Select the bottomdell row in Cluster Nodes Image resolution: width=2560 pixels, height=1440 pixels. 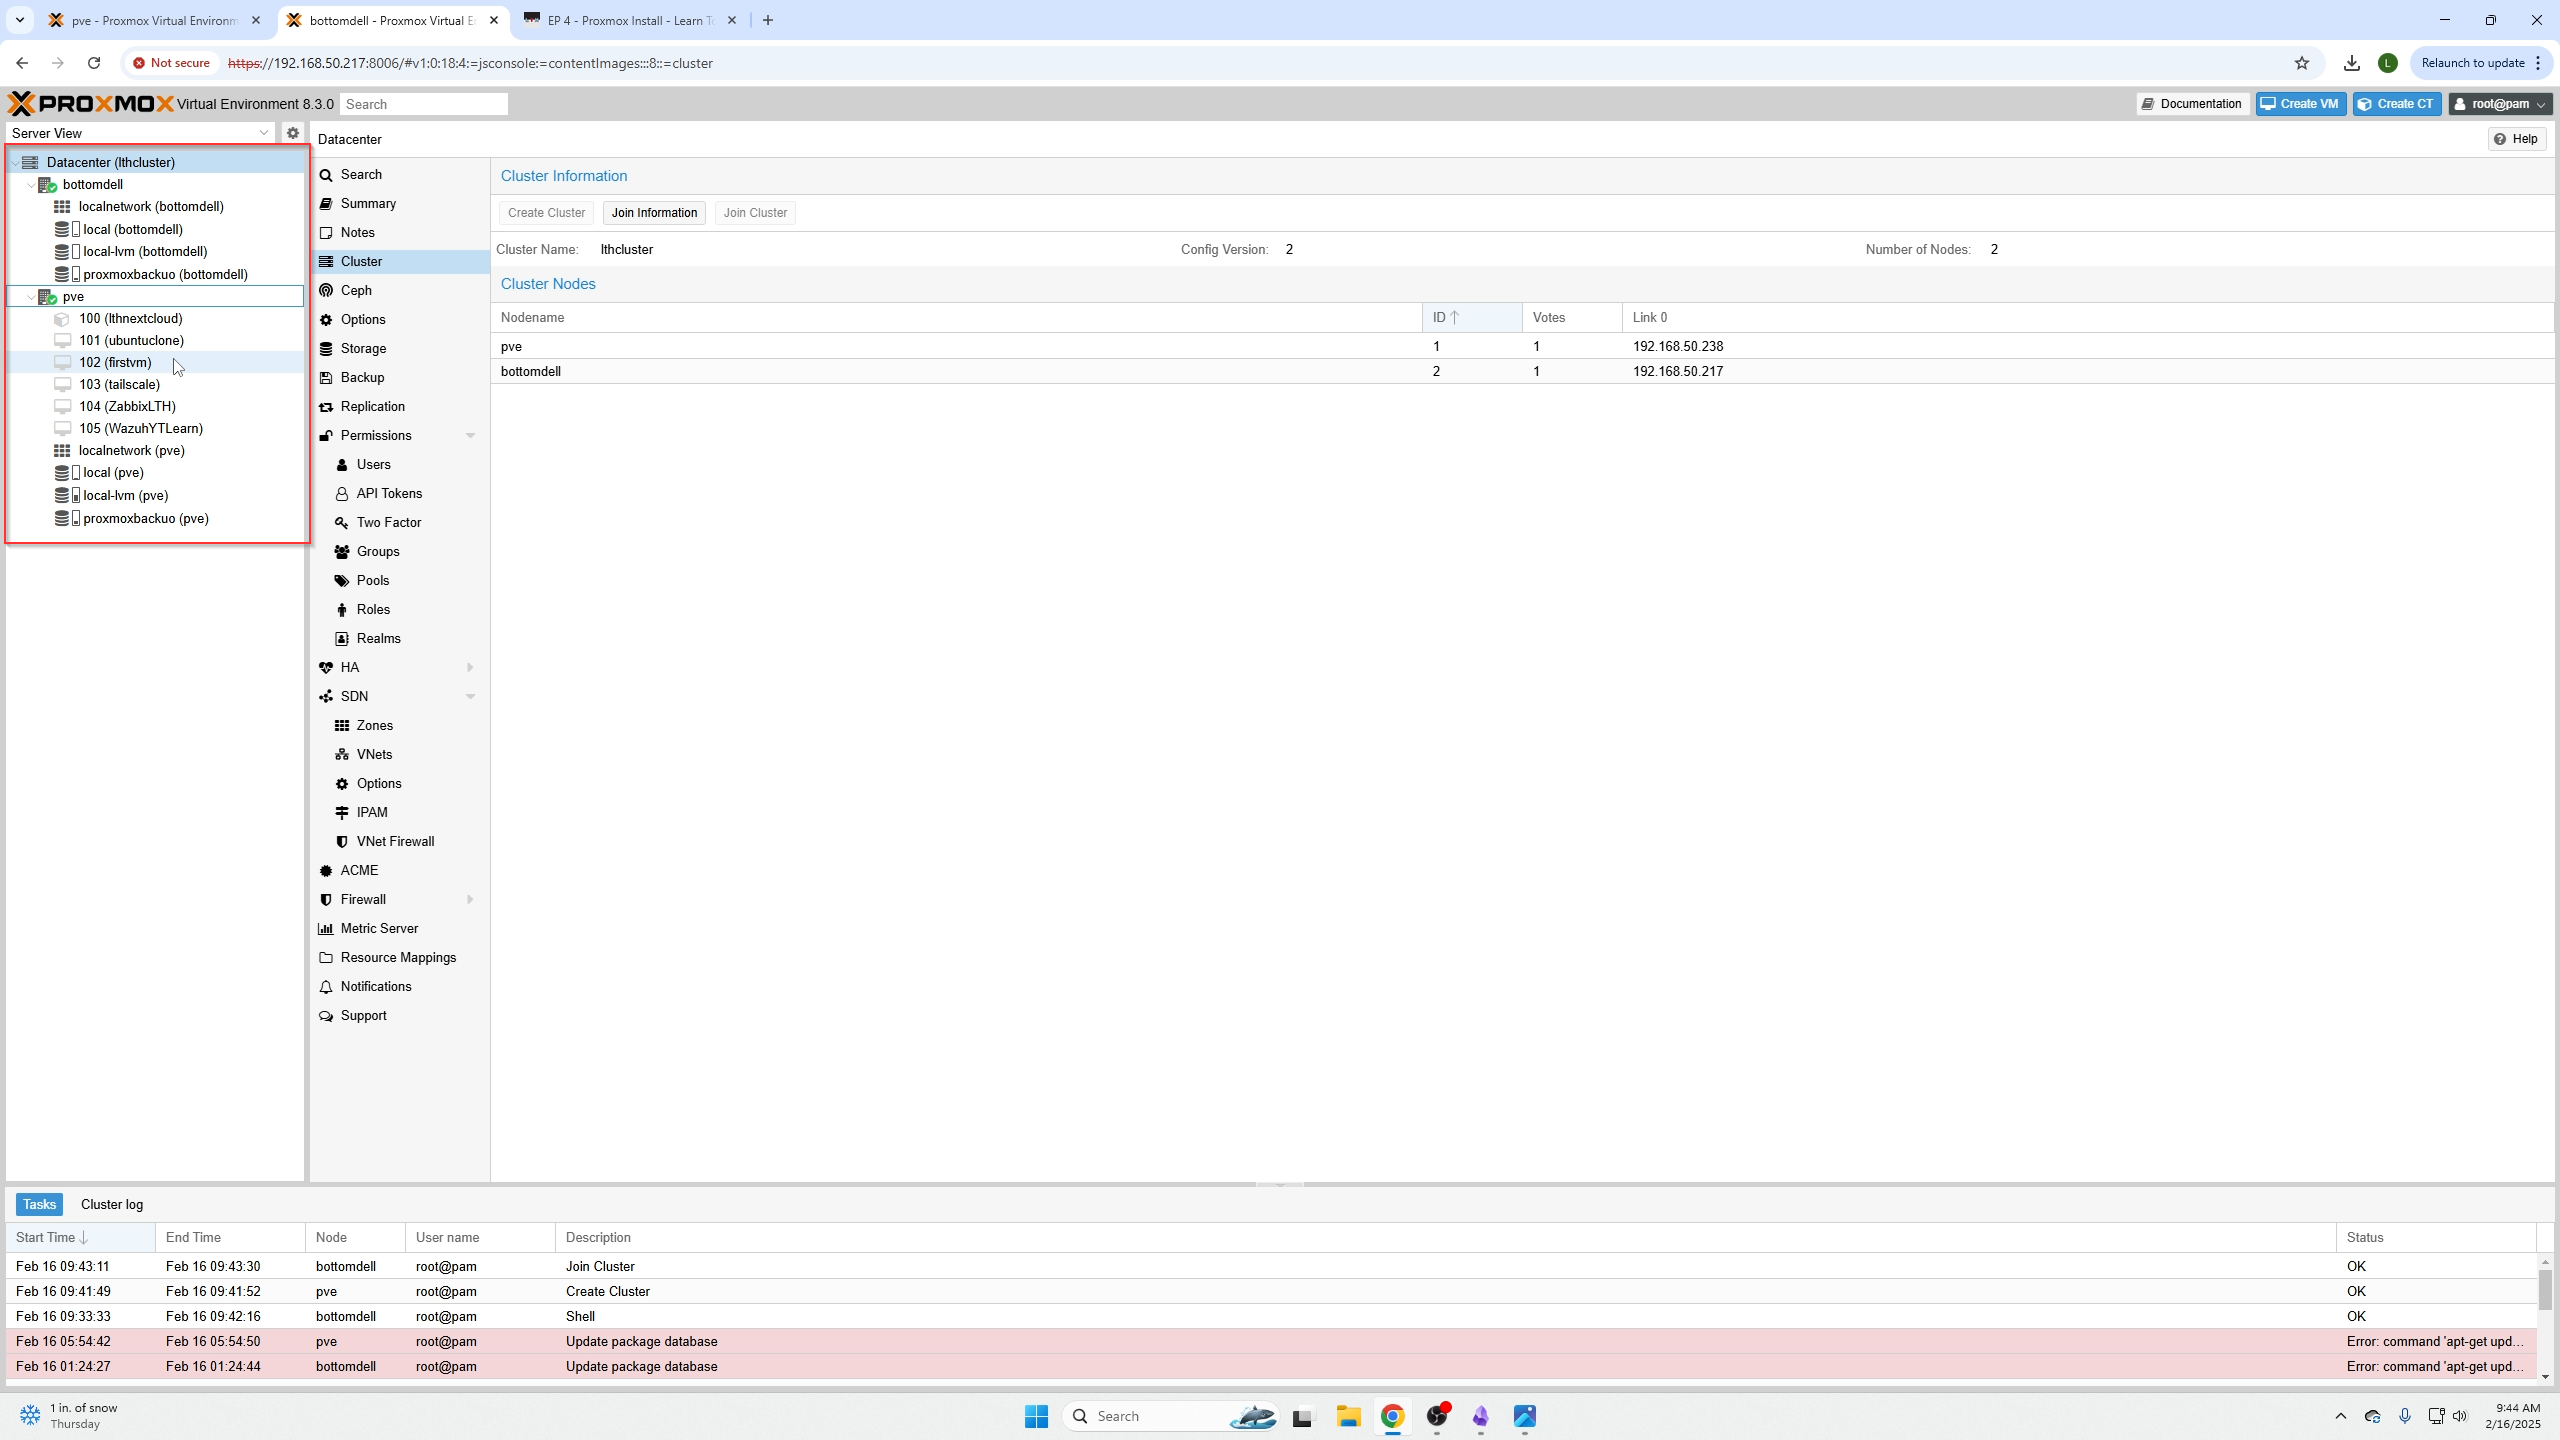tap(1522, 371)
